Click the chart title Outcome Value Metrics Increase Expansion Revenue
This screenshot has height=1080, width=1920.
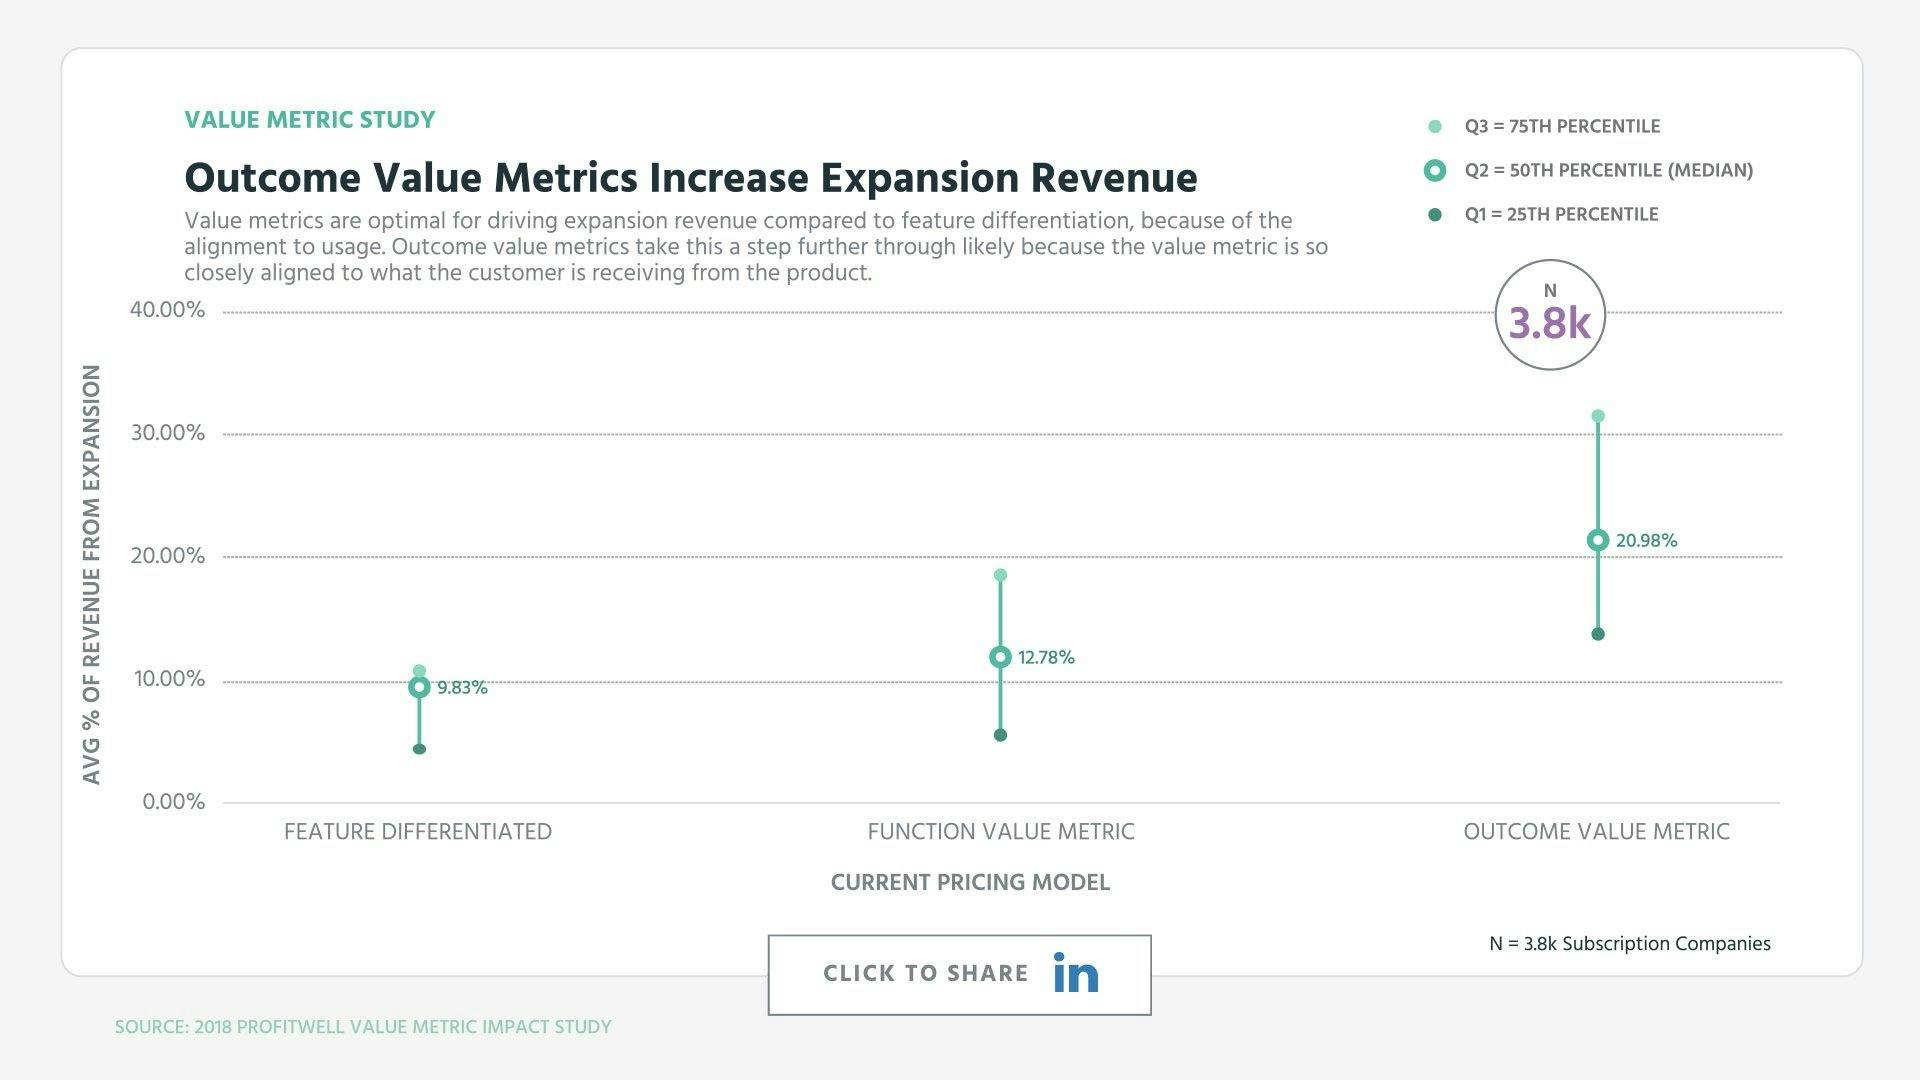tap(690, 177)
